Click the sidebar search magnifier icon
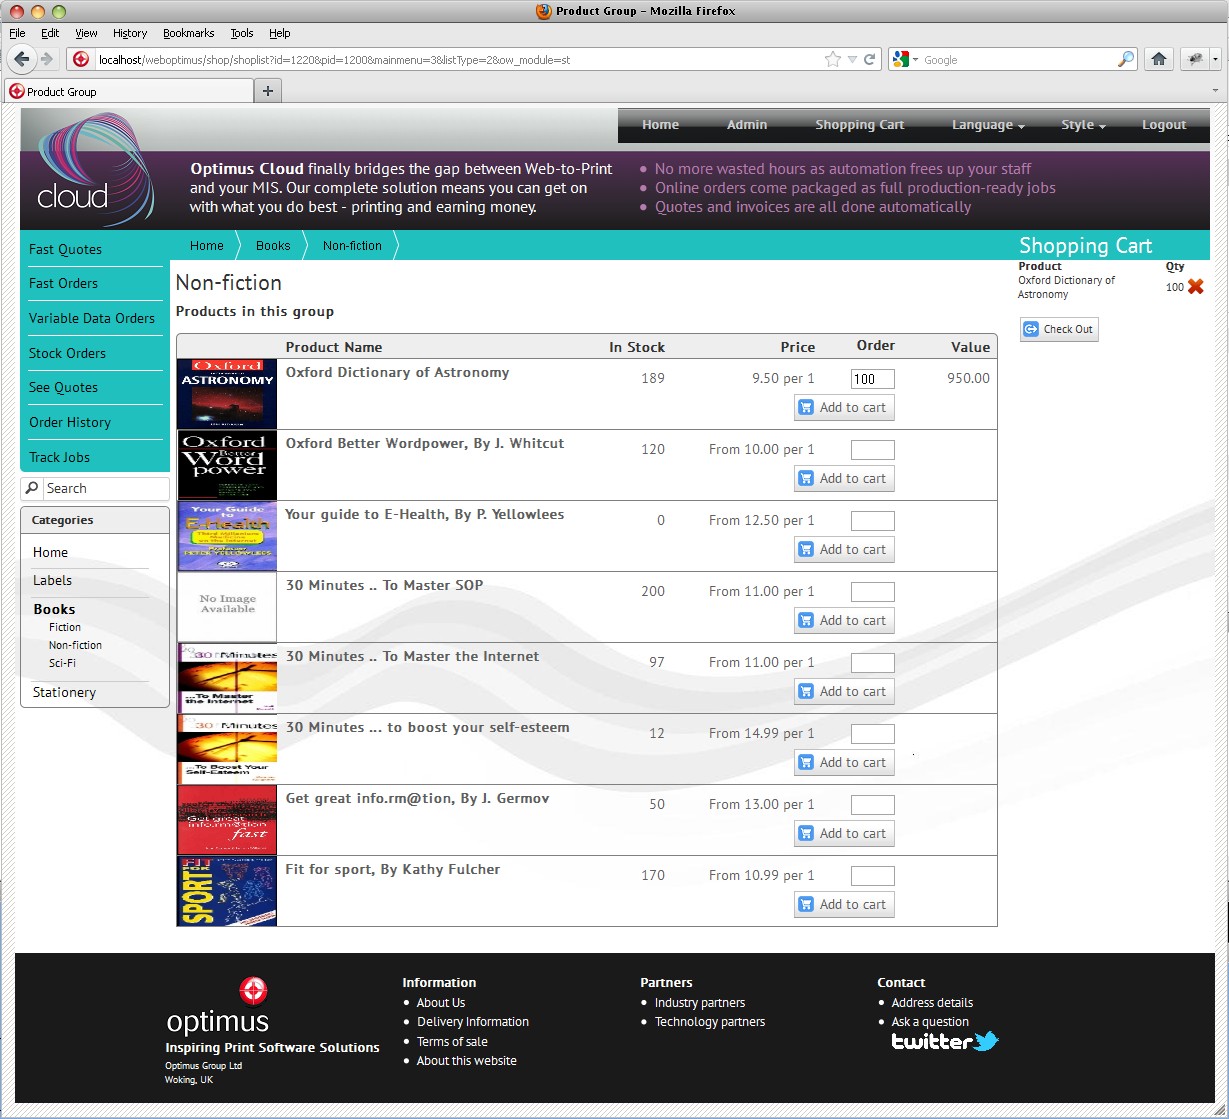Viewport: 1229px width, 1119px height. (x=32, y=488)
